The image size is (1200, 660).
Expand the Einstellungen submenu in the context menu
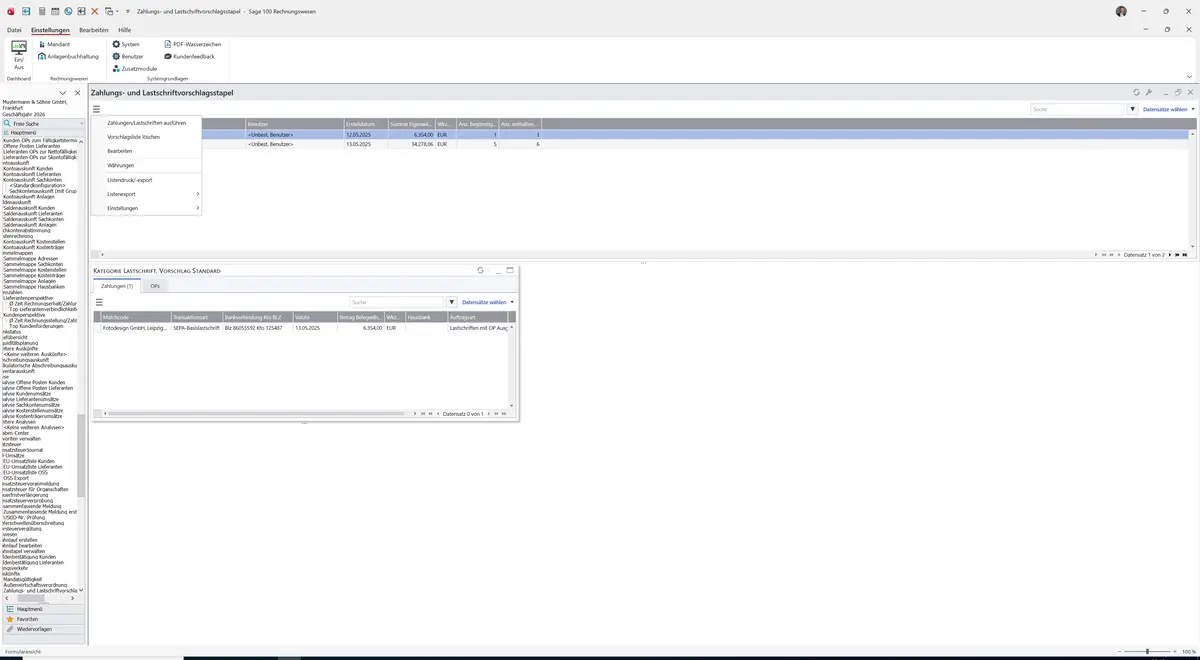tap(147, 208)
